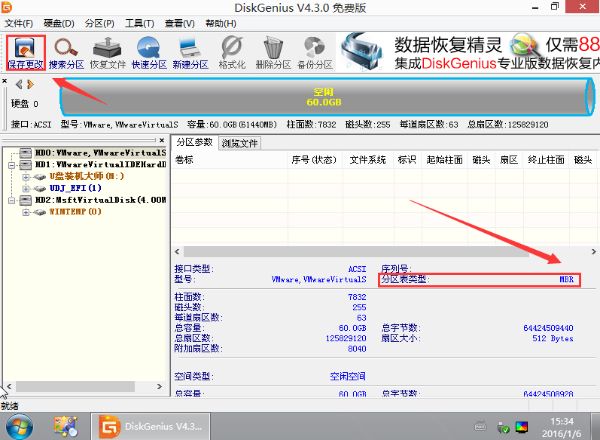The height and width of the screenshot is (440, 600).
Task: Click the 卷标 column header
Action: [230, 160]
